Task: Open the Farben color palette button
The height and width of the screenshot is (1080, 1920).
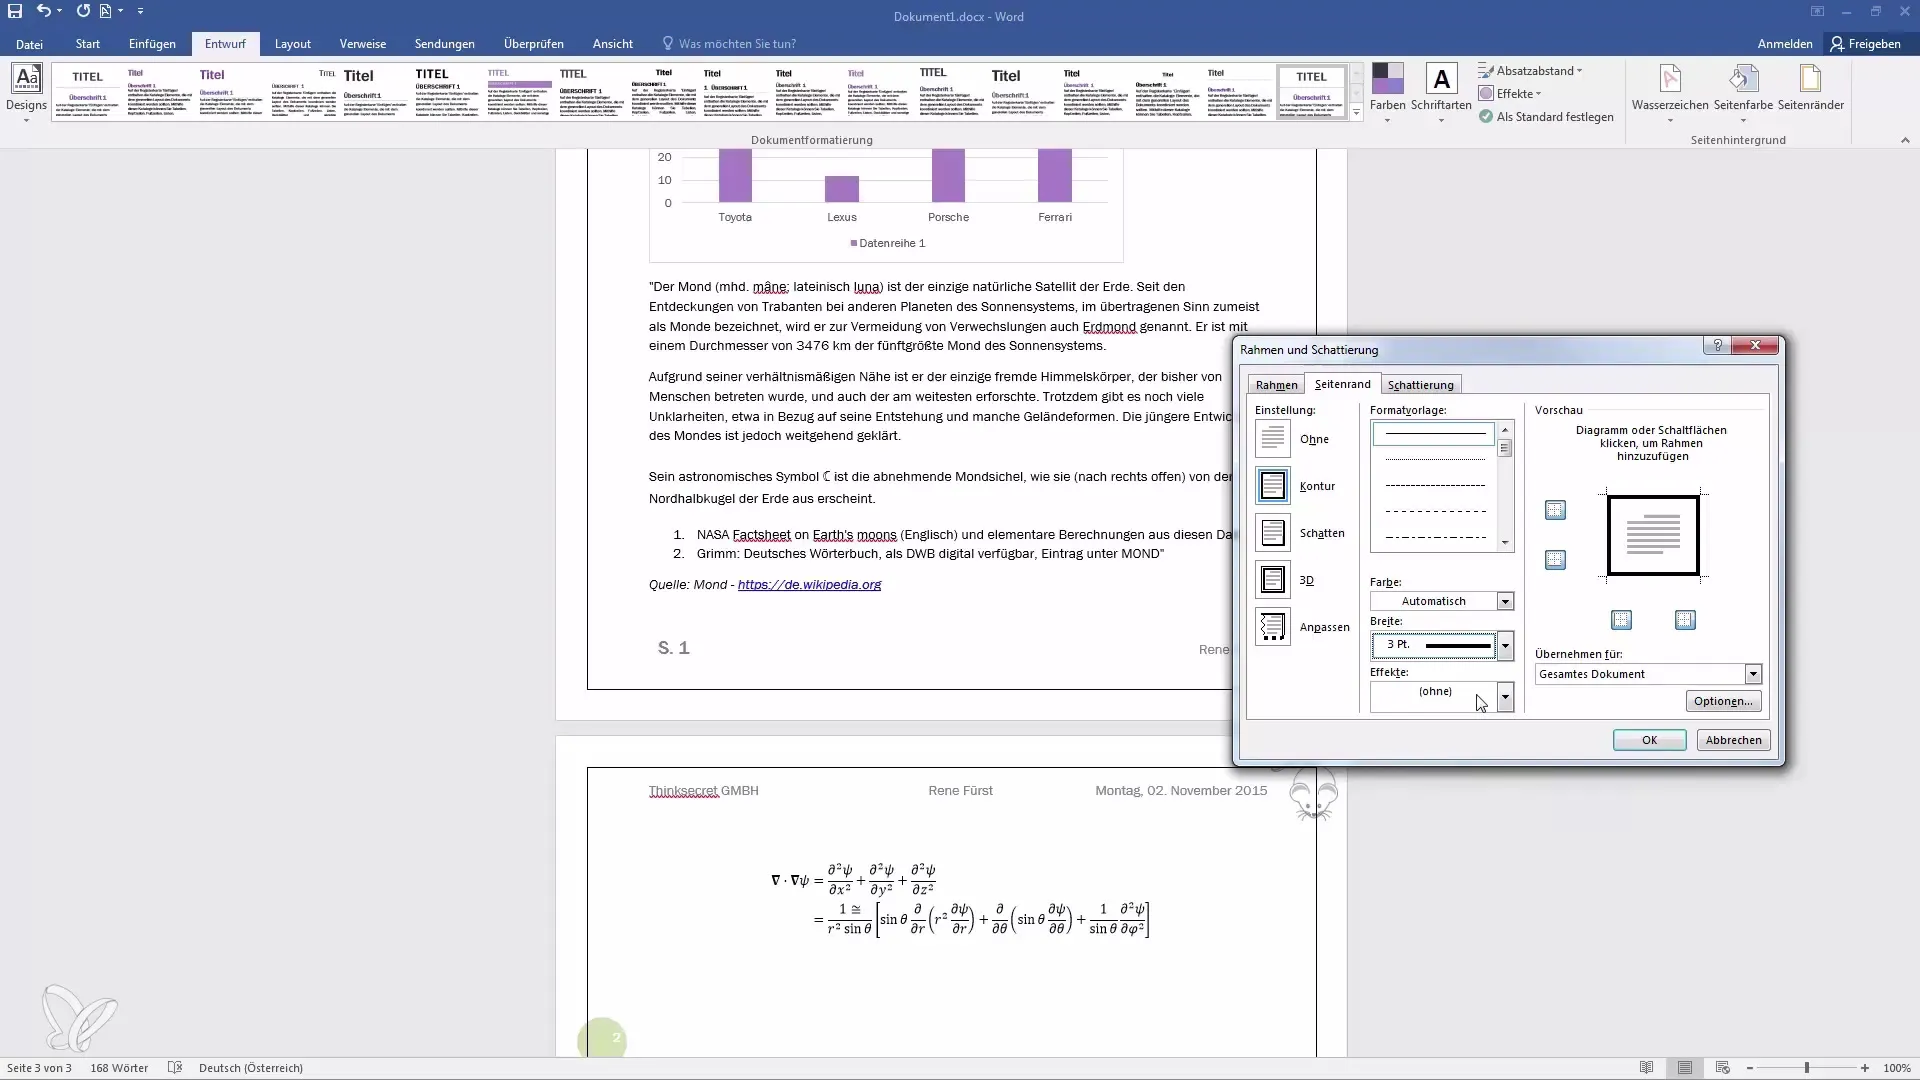Action: [1387, 91]
